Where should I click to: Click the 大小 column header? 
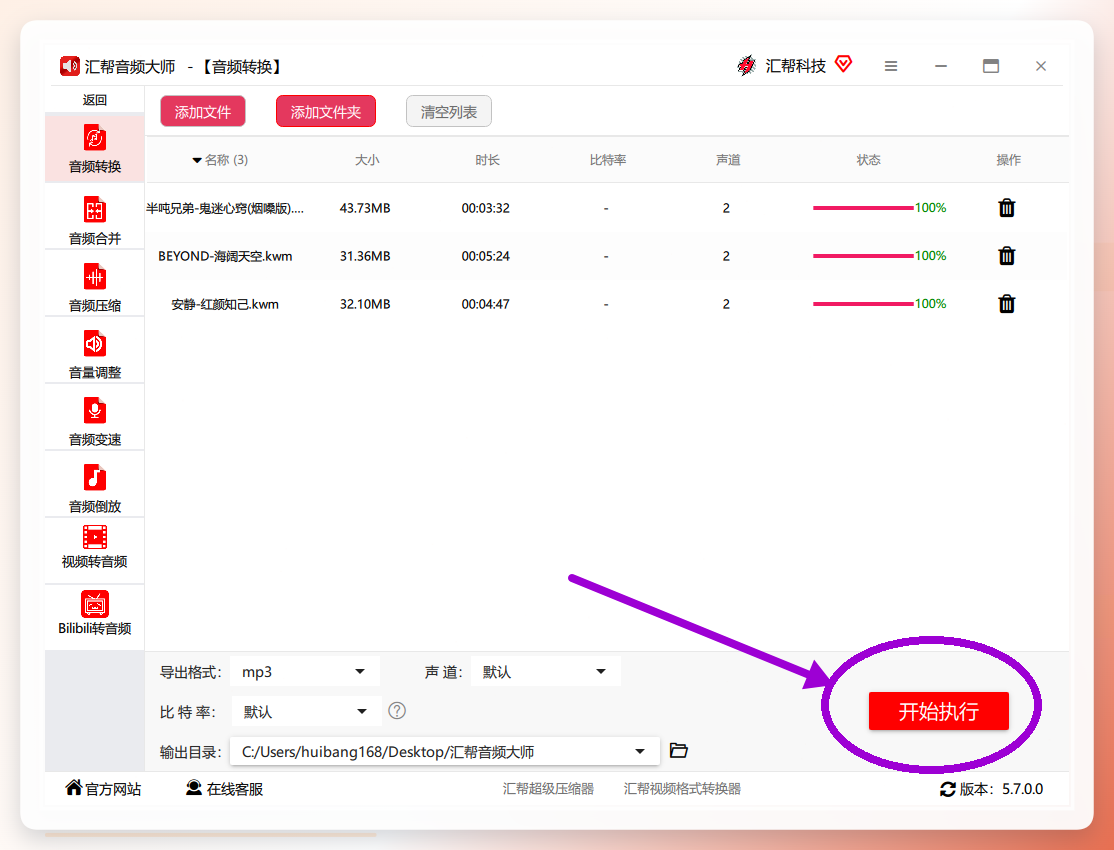click(x=367, y=160)
